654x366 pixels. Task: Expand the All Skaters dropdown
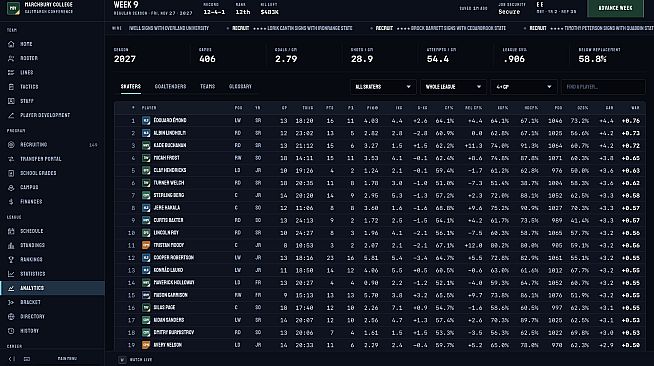383,87
